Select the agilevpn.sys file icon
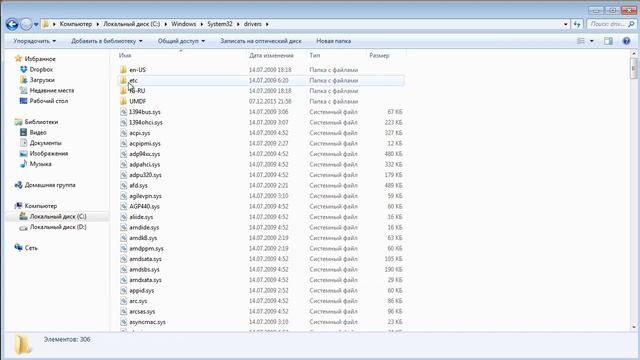Viewport: 640px width, 360px height. coord(124,196)
